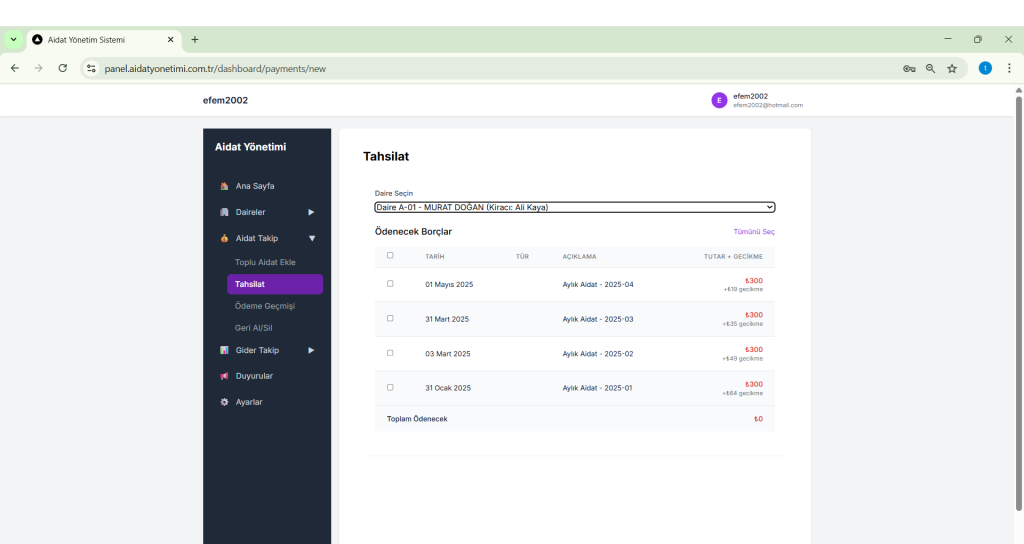Click the Ana Sayfa home icon
The width and height of the screenshot is (1024, 544).
tap(224, 186)
